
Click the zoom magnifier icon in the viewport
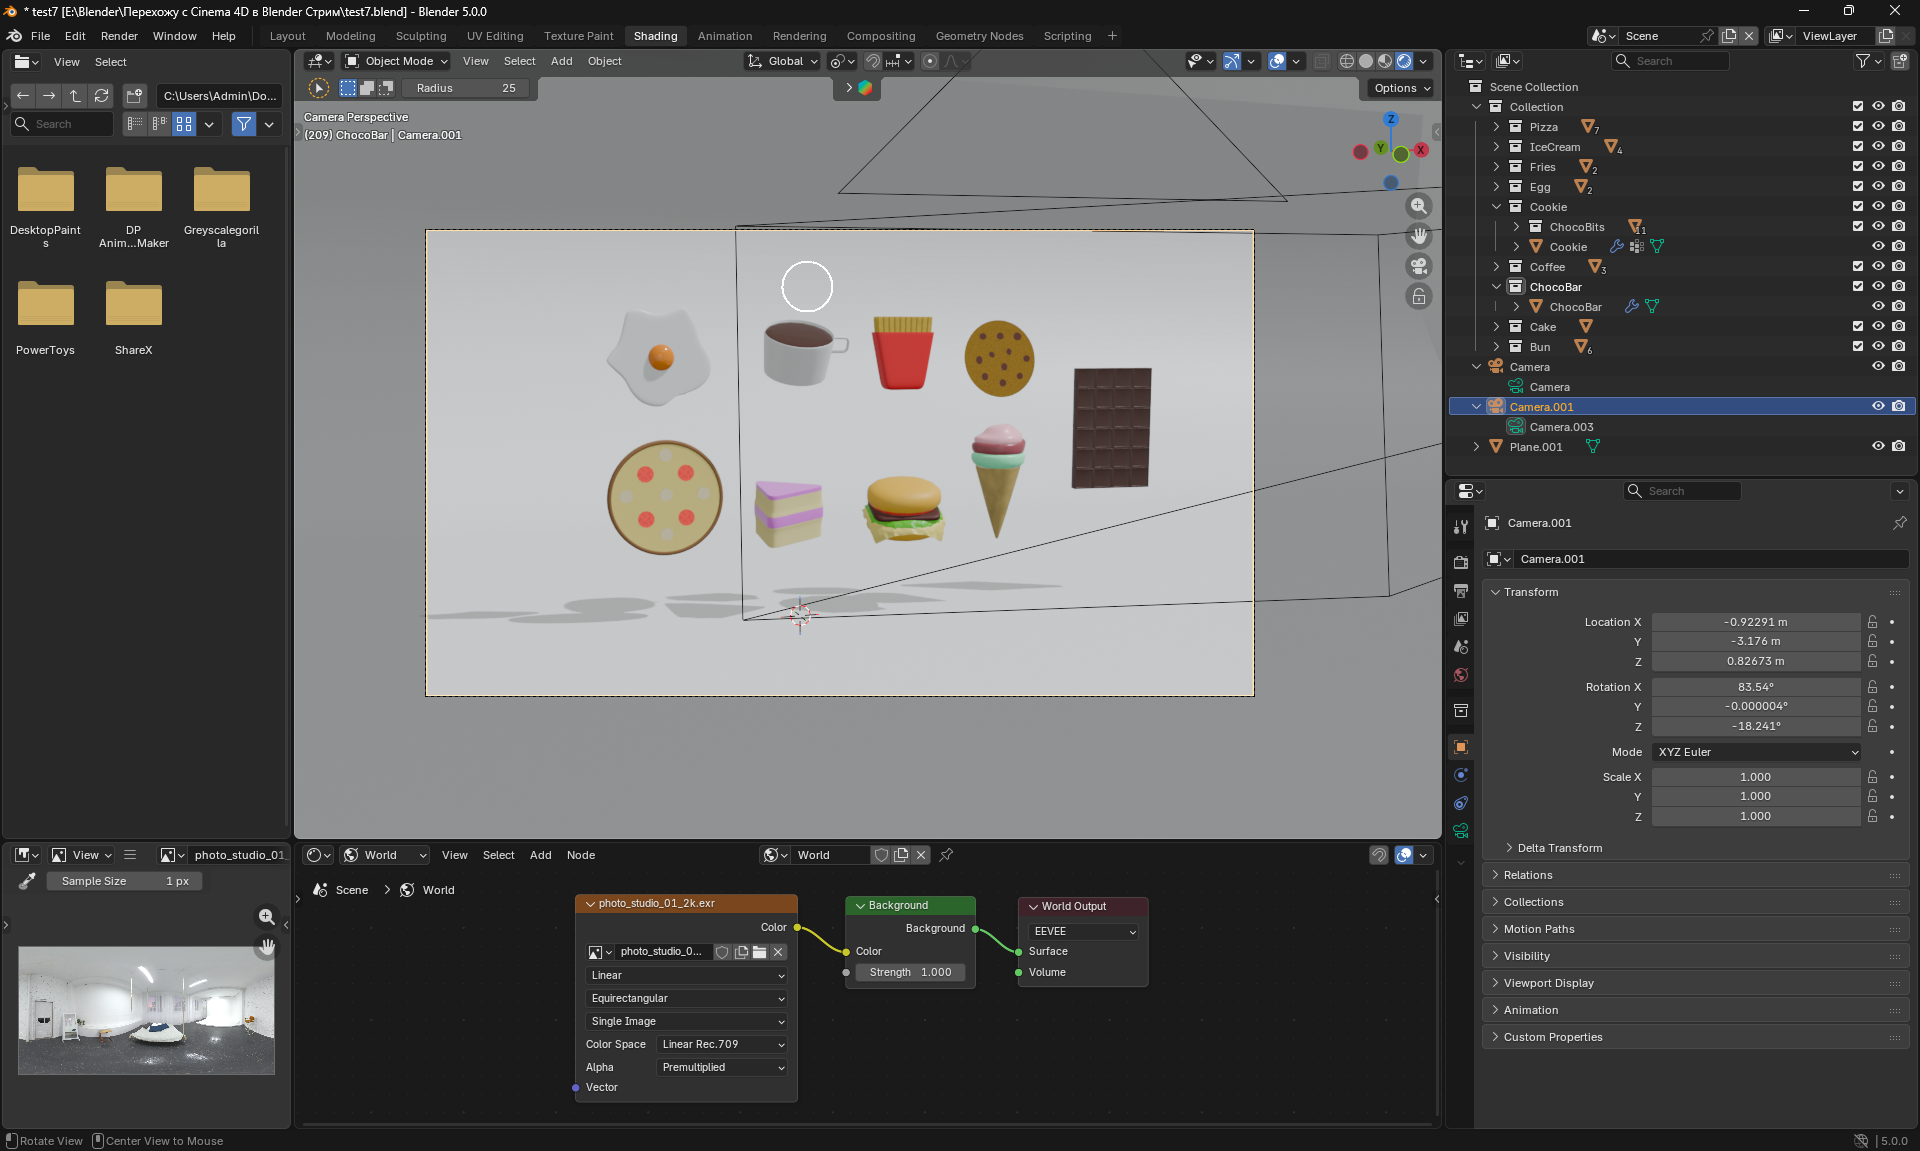[x=1418, y=206]
